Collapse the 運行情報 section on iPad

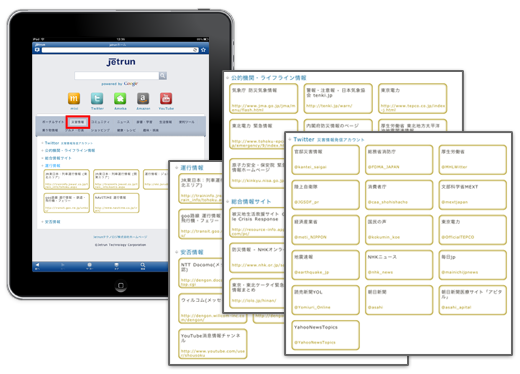(52, 166)
